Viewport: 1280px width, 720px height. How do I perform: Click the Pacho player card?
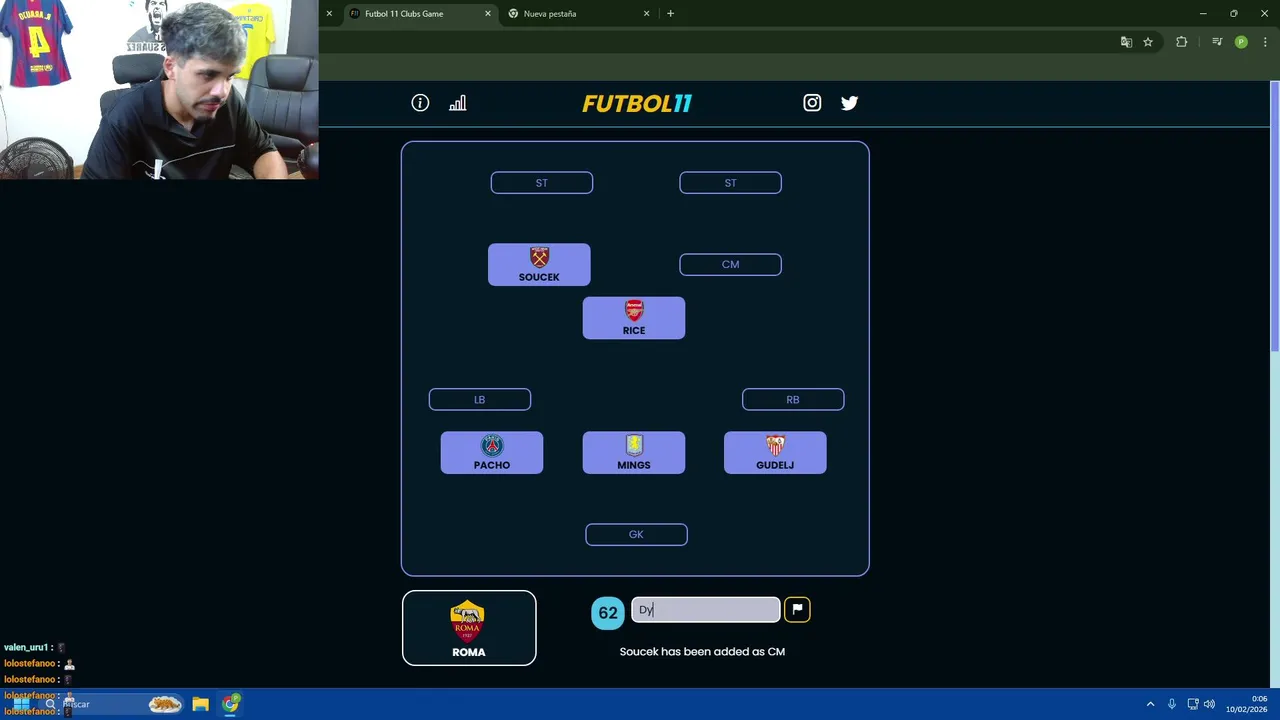tap(492, 452)
